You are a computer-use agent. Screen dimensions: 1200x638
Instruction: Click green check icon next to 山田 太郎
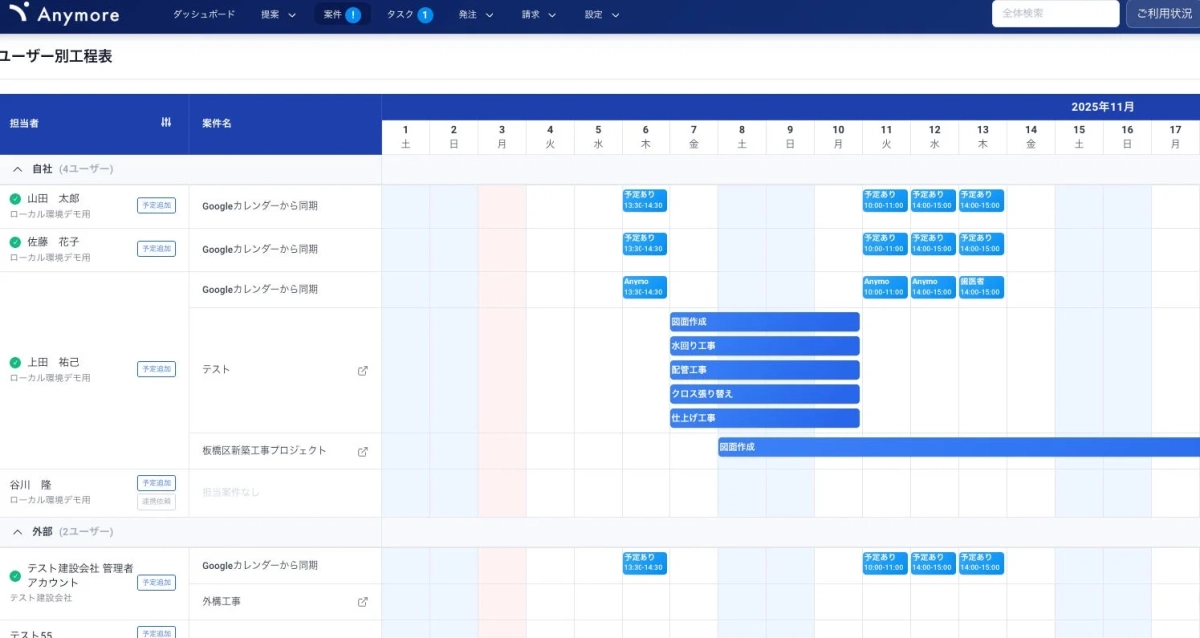tap(15, 199)
